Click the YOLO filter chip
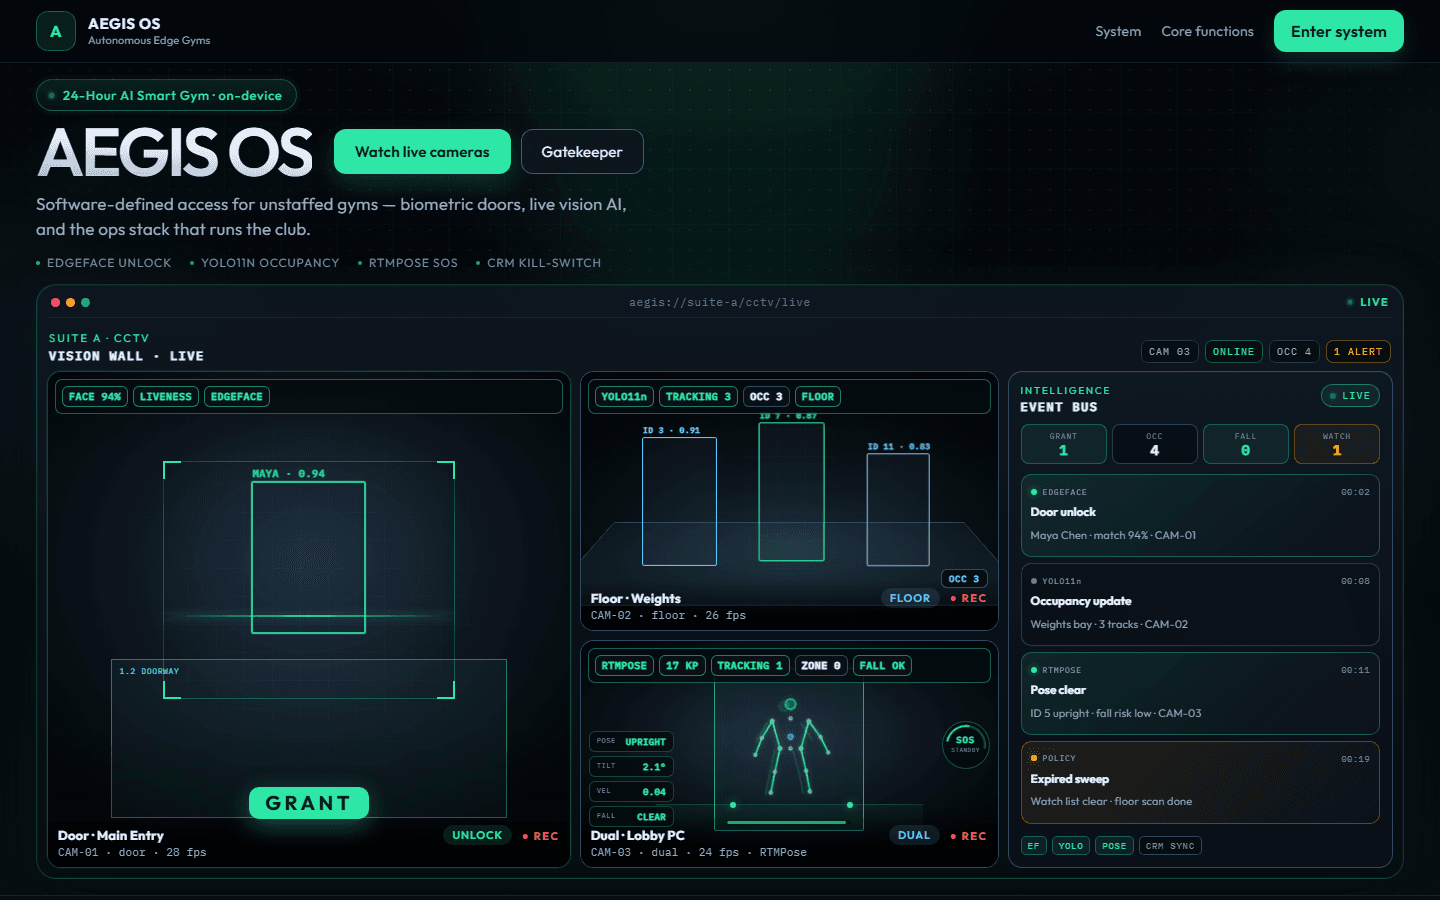1440x900 pixels. point(1071,846)
